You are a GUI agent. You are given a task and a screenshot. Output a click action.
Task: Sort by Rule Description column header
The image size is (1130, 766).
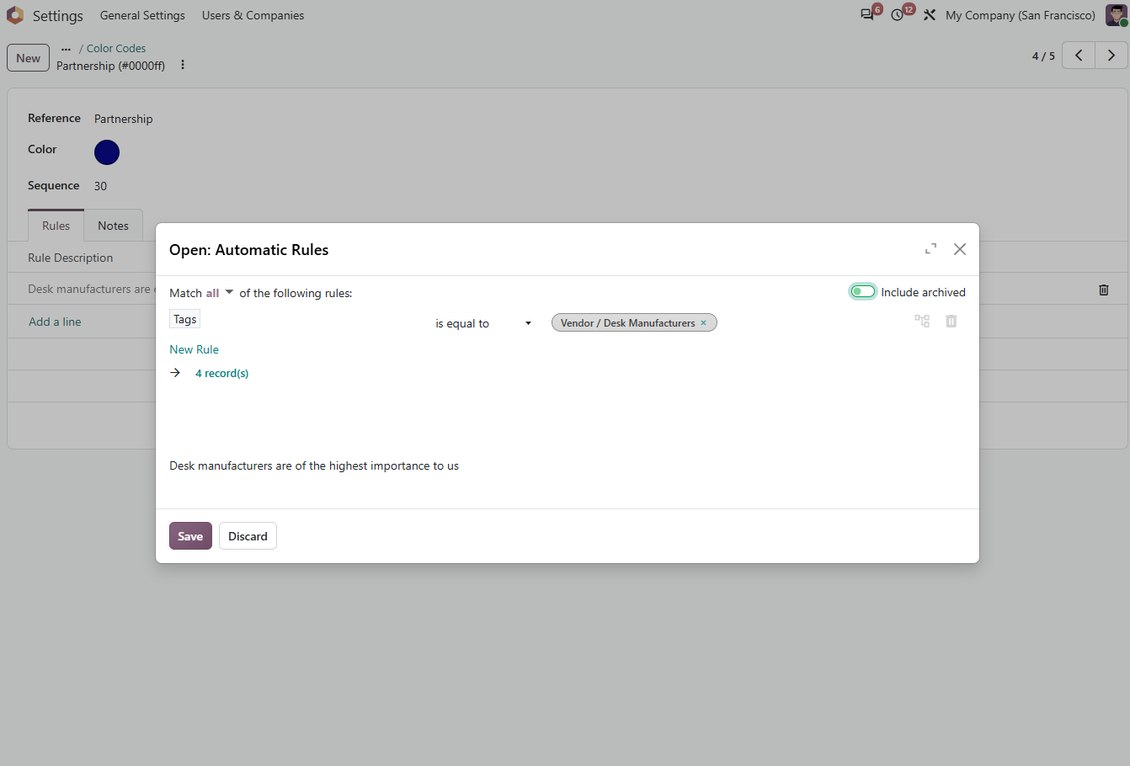pyautogui.click(x=71, y=258)
